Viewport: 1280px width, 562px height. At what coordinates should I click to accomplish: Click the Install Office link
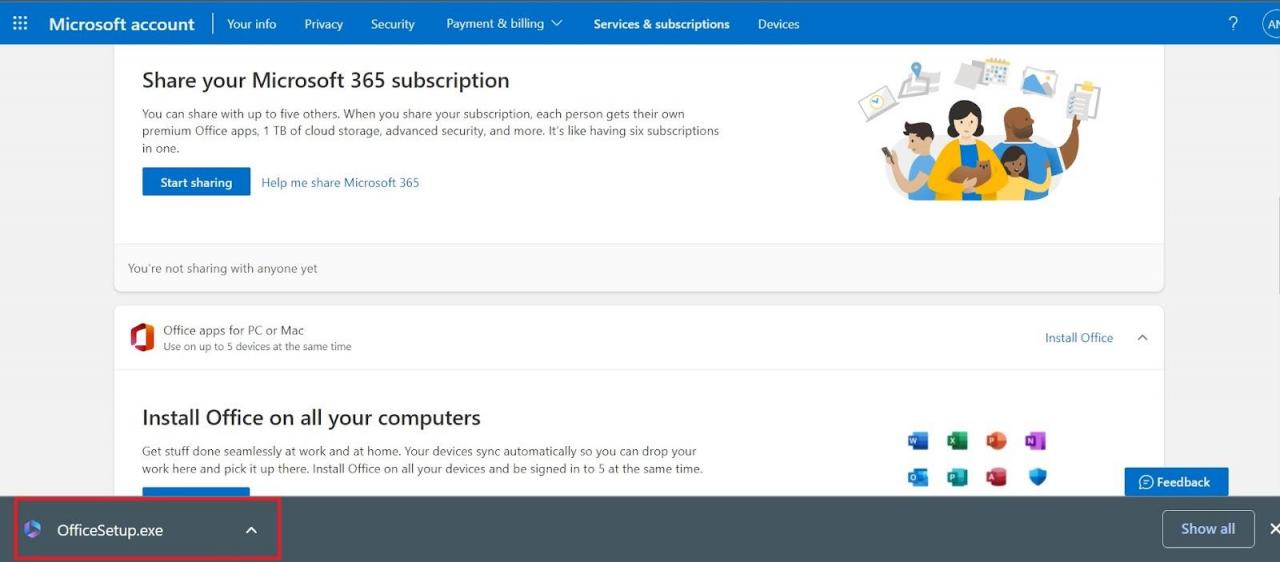tap(1079, 338)
